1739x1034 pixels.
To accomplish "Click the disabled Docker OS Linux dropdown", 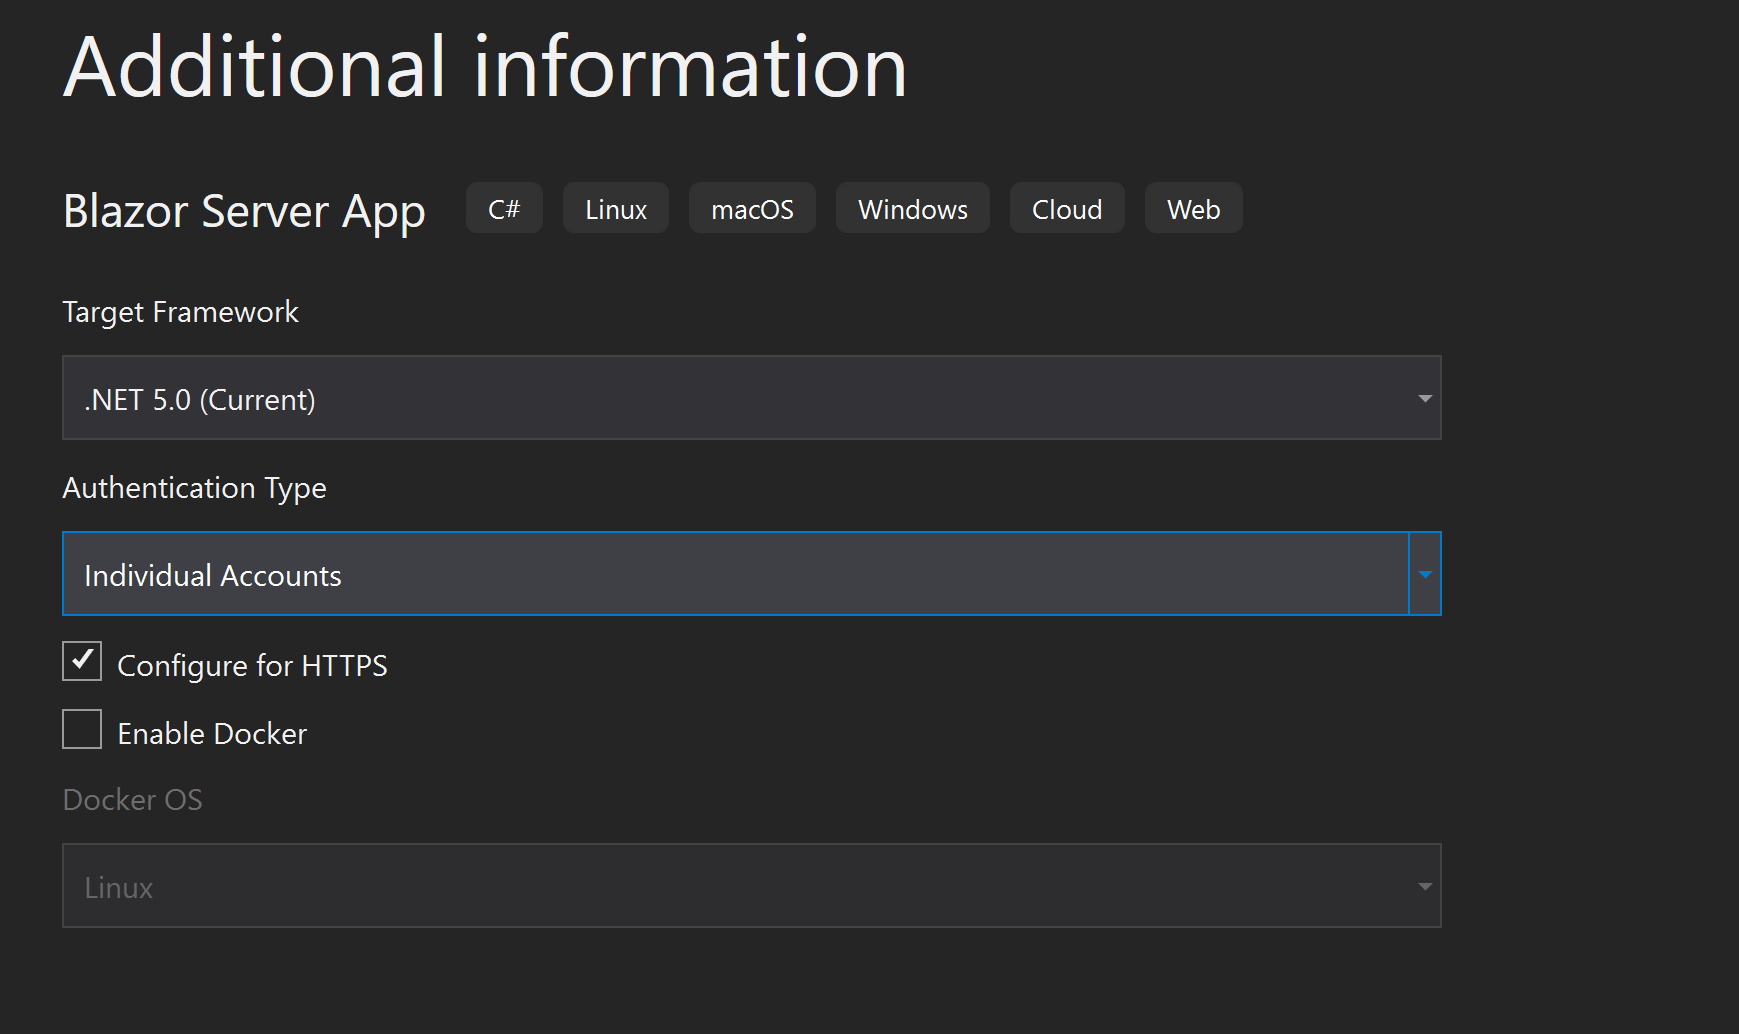I will (751, 886).
